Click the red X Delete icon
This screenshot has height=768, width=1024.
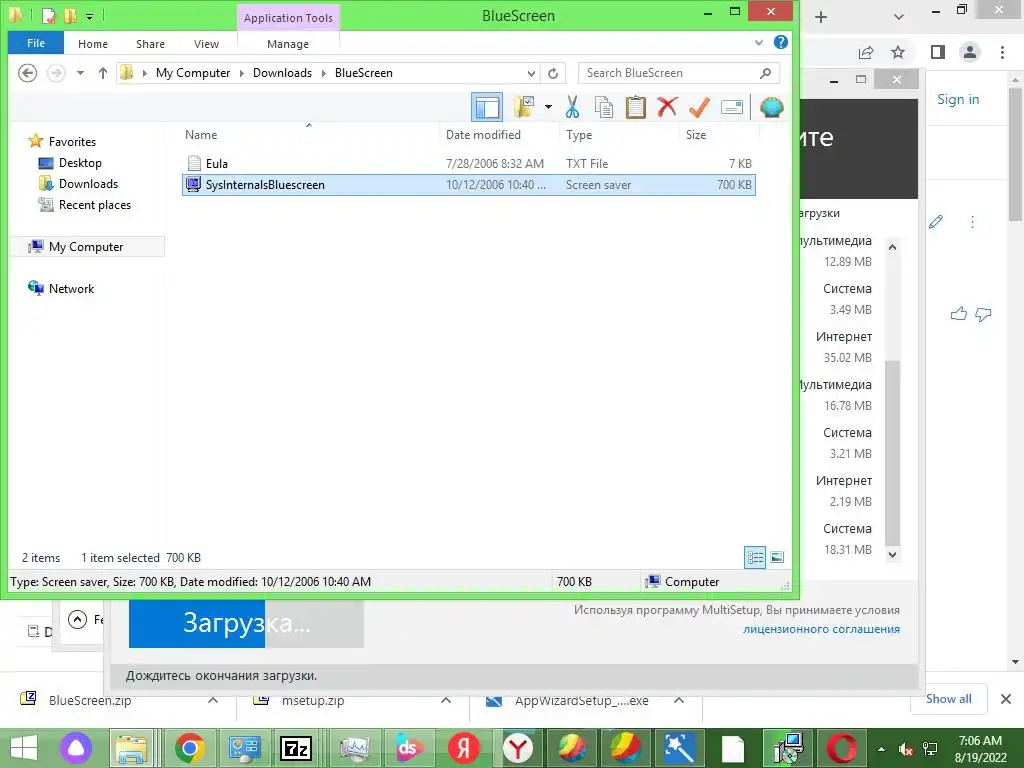pos(667,106)
